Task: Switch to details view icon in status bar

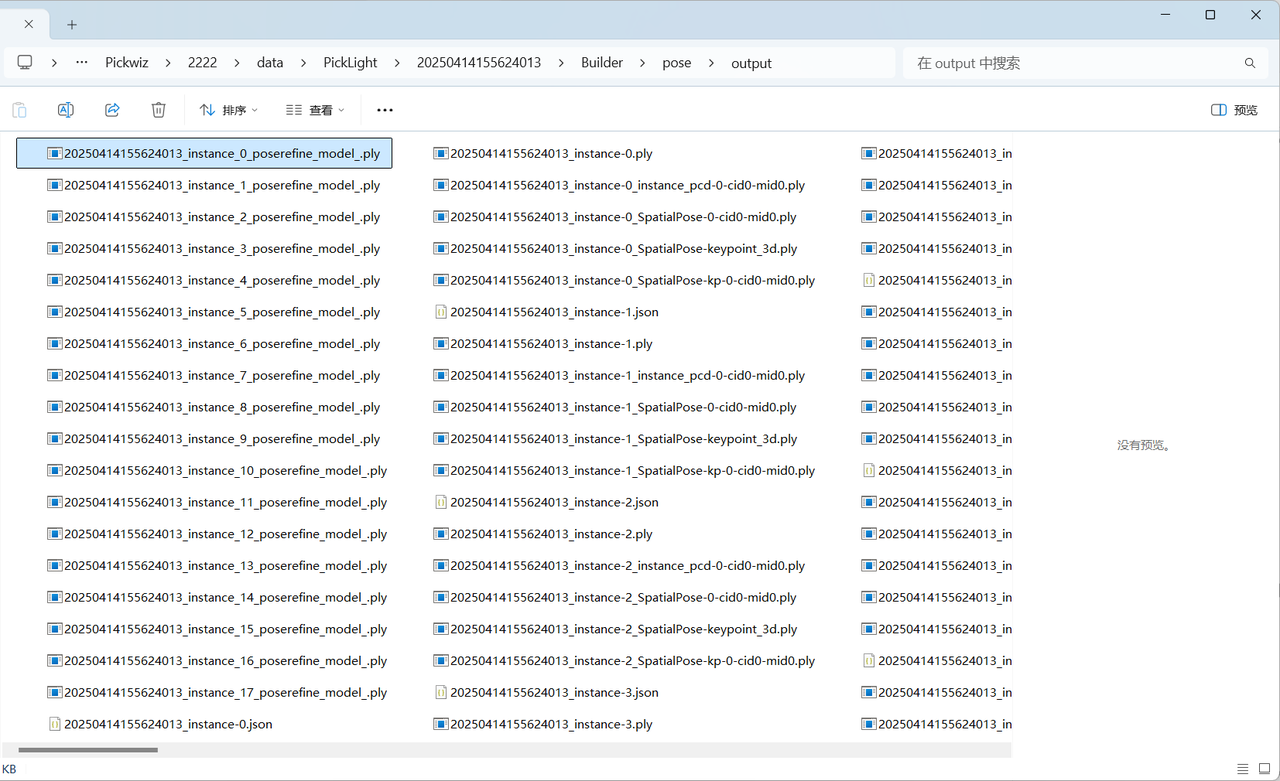Action: tap(1242, 769)
